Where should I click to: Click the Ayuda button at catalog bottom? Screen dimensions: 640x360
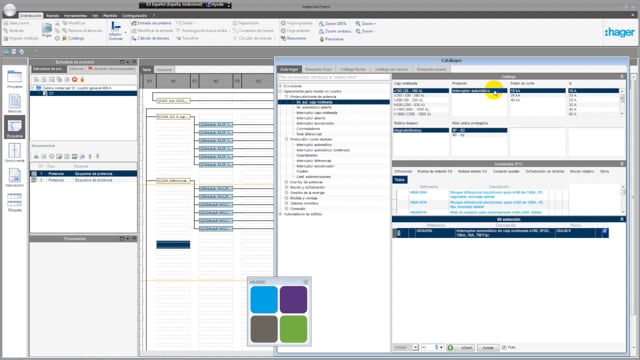pos(488,348)
